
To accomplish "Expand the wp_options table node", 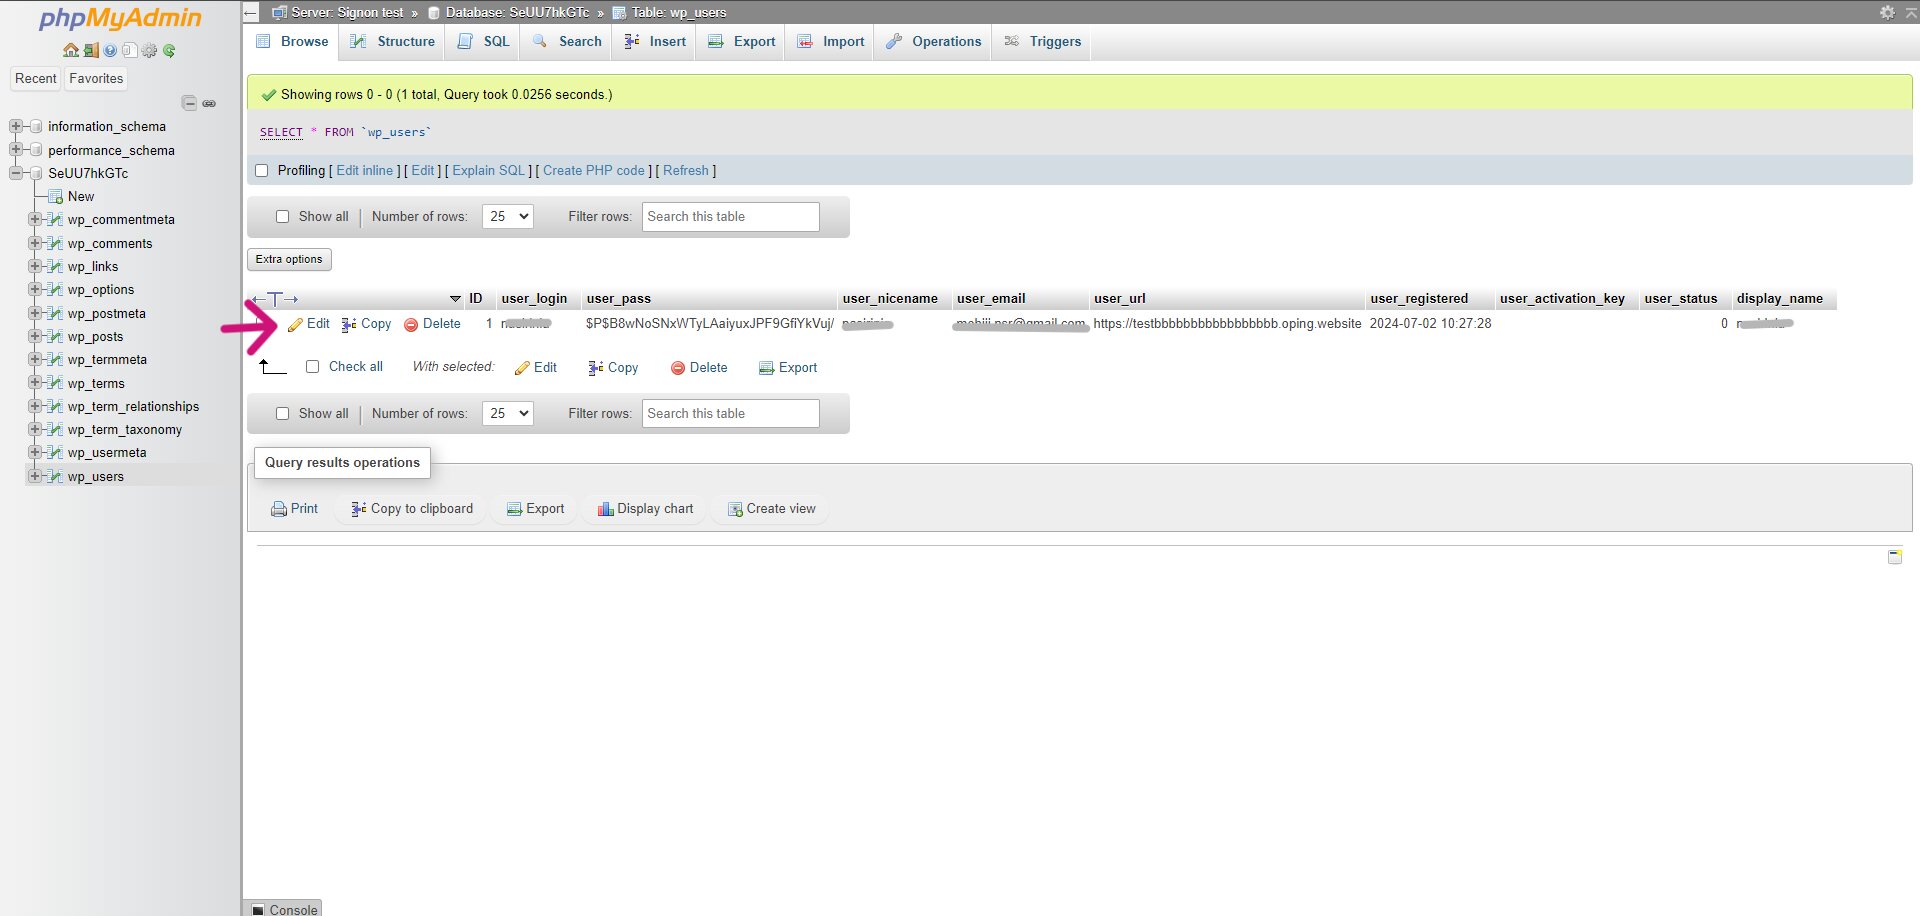I will (x=35, y=289).
